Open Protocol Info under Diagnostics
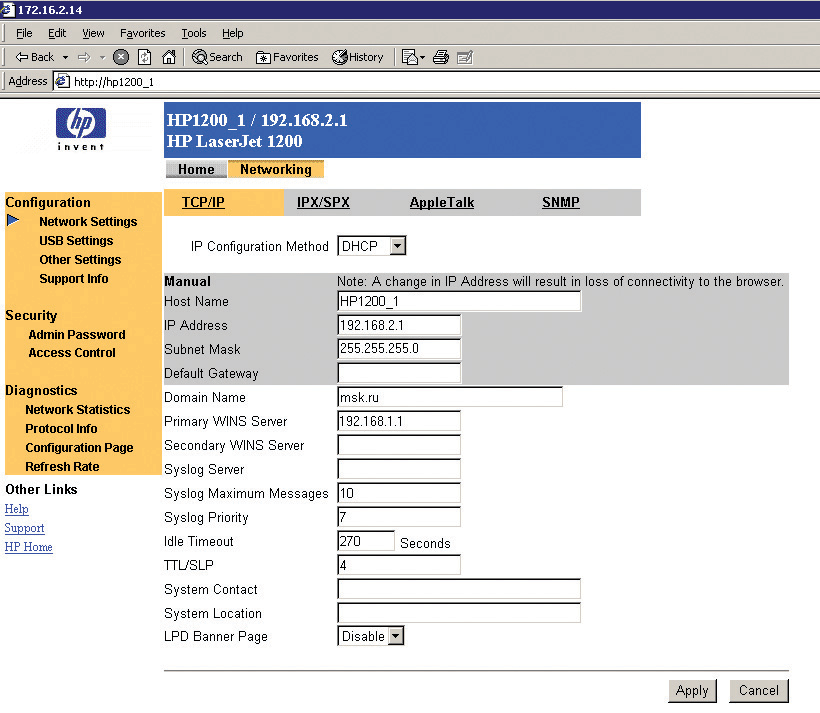Screen dimensions: 820x713 point(61,429)
